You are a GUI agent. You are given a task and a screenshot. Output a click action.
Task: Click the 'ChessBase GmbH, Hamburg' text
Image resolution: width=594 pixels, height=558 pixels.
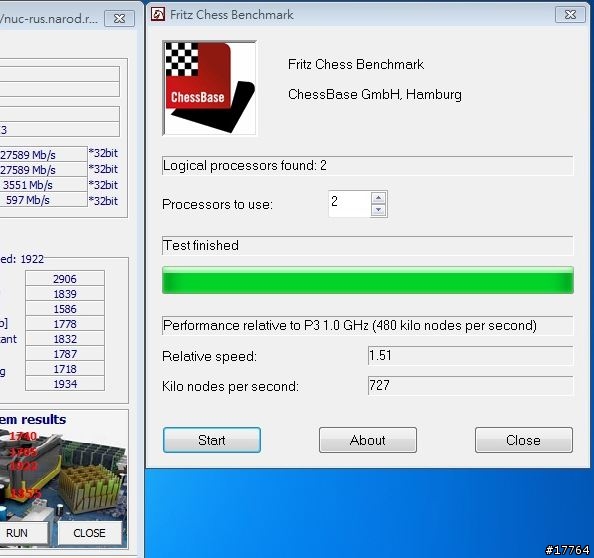coord(375,94)
